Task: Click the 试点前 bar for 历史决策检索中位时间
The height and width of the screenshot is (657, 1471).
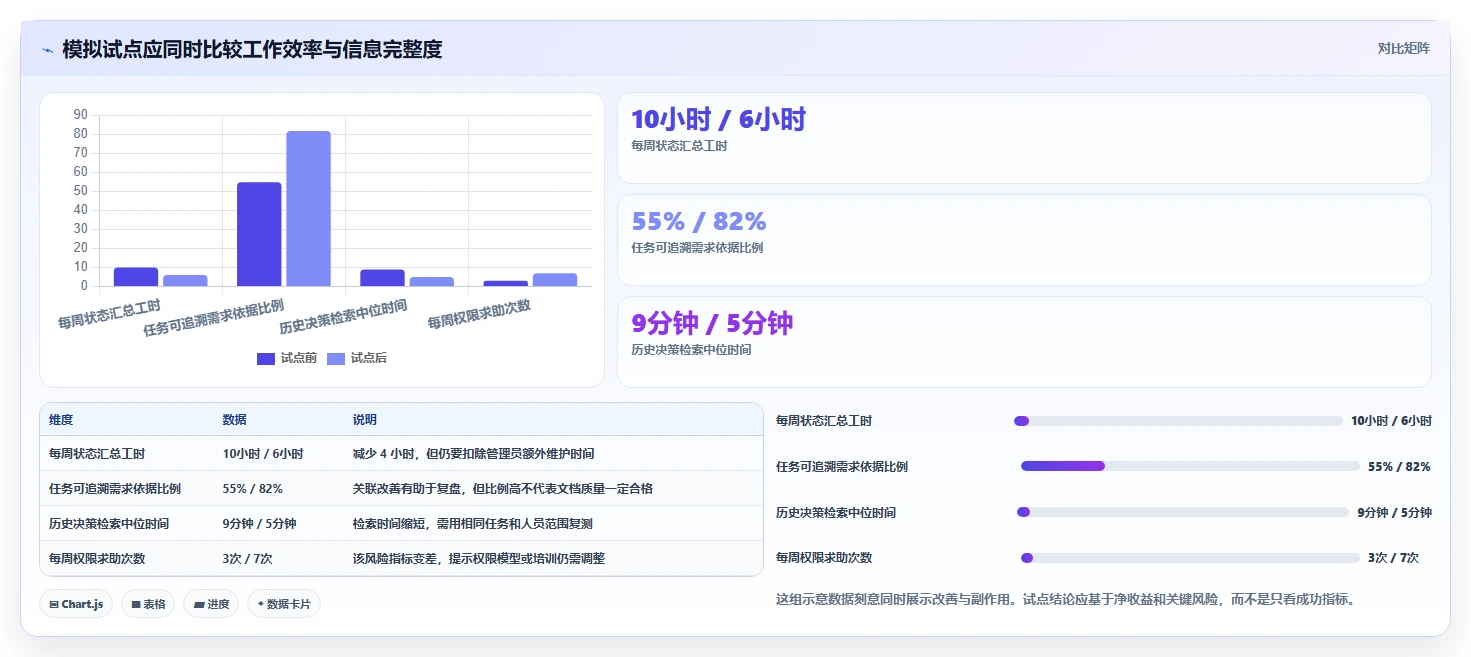Action: tap(382, 278)
